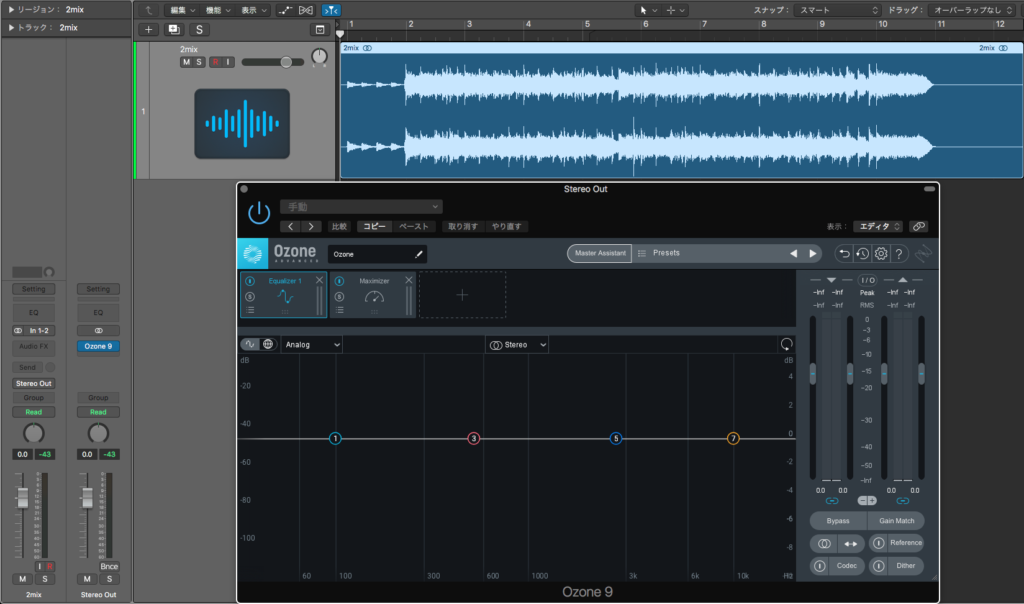Image resolution: width=1024 pixels, height=604 pixels.
Task: Toggle the Dither power button
Action: pyautogui.click(x=878, y=566)
